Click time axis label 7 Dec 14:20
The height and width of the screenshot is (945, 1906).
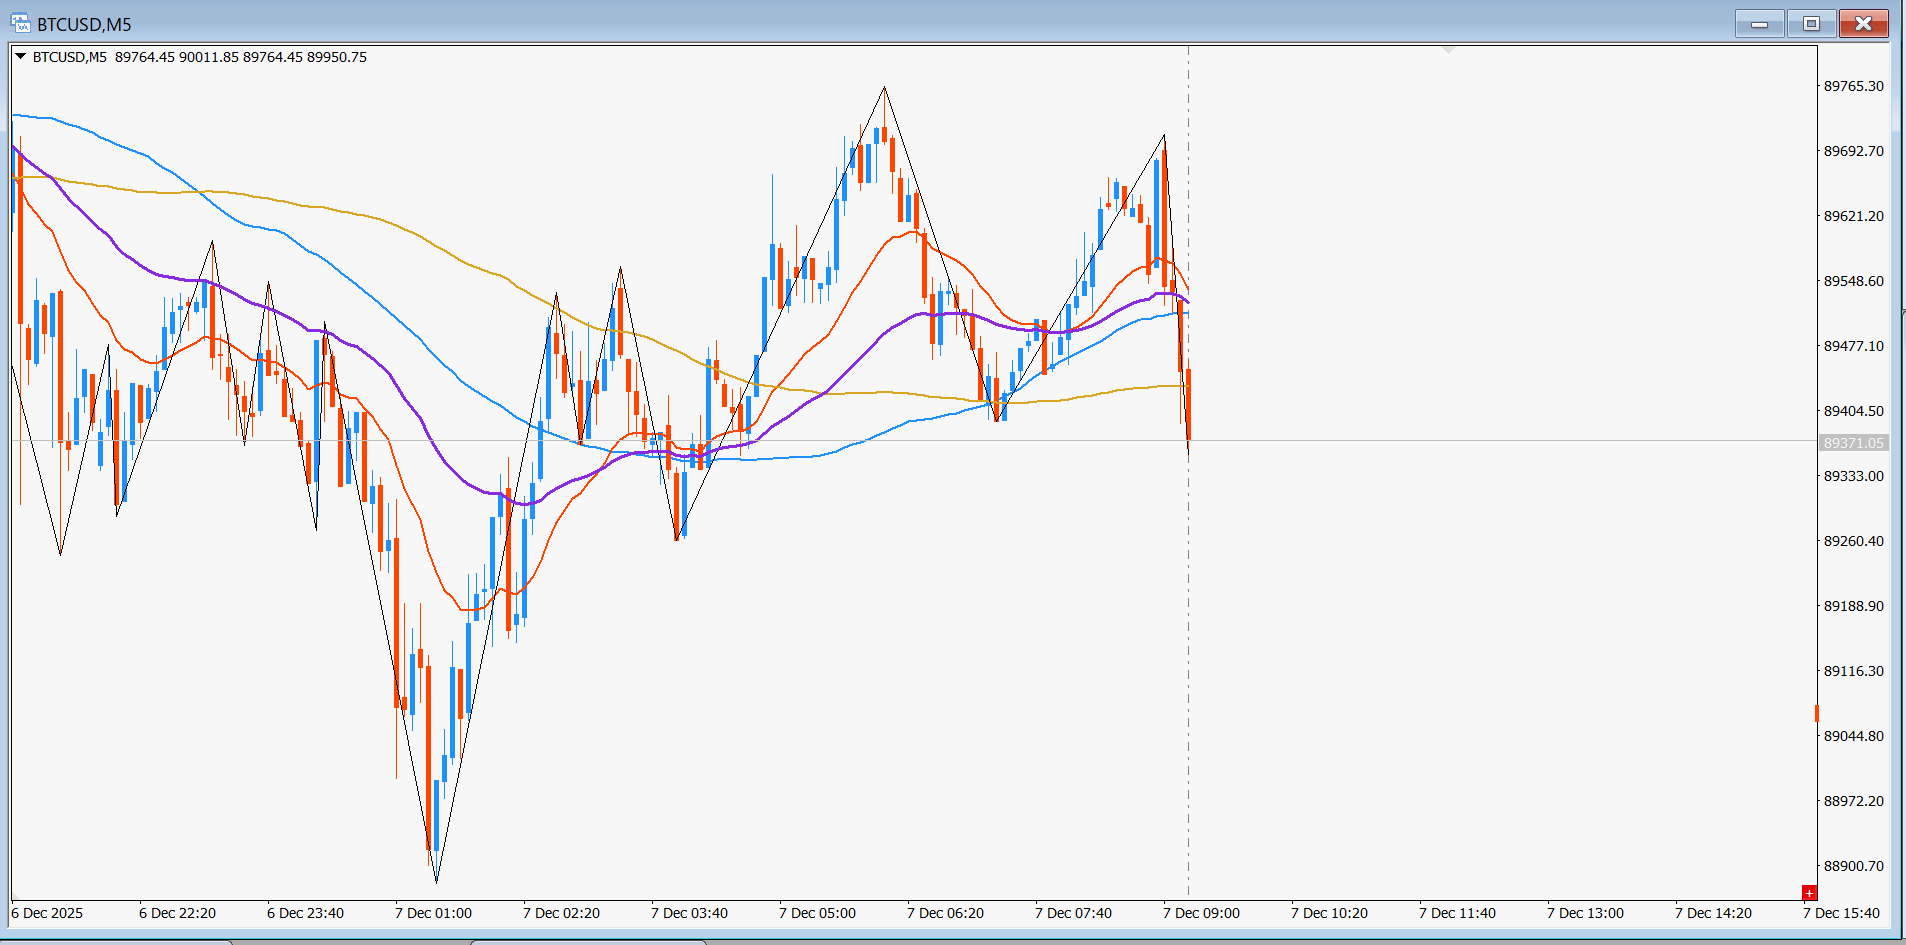click(1713, 913)
